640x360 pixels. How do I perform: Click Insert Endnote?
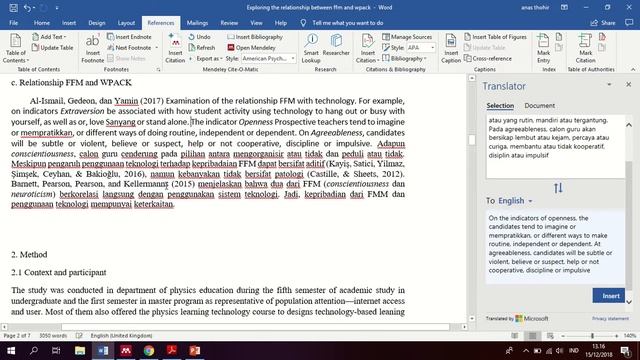coord(129,37)
